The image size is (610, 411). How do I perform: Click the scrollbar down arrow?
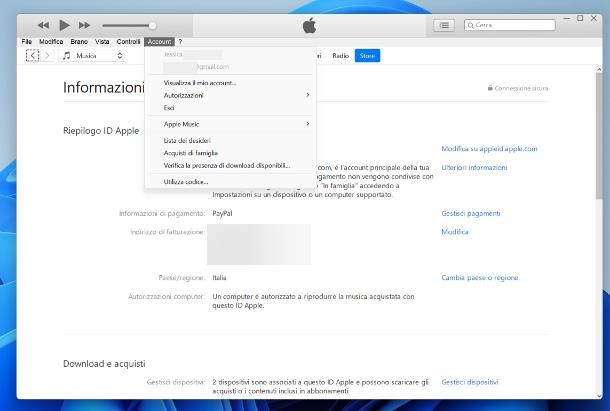(599, 395)
